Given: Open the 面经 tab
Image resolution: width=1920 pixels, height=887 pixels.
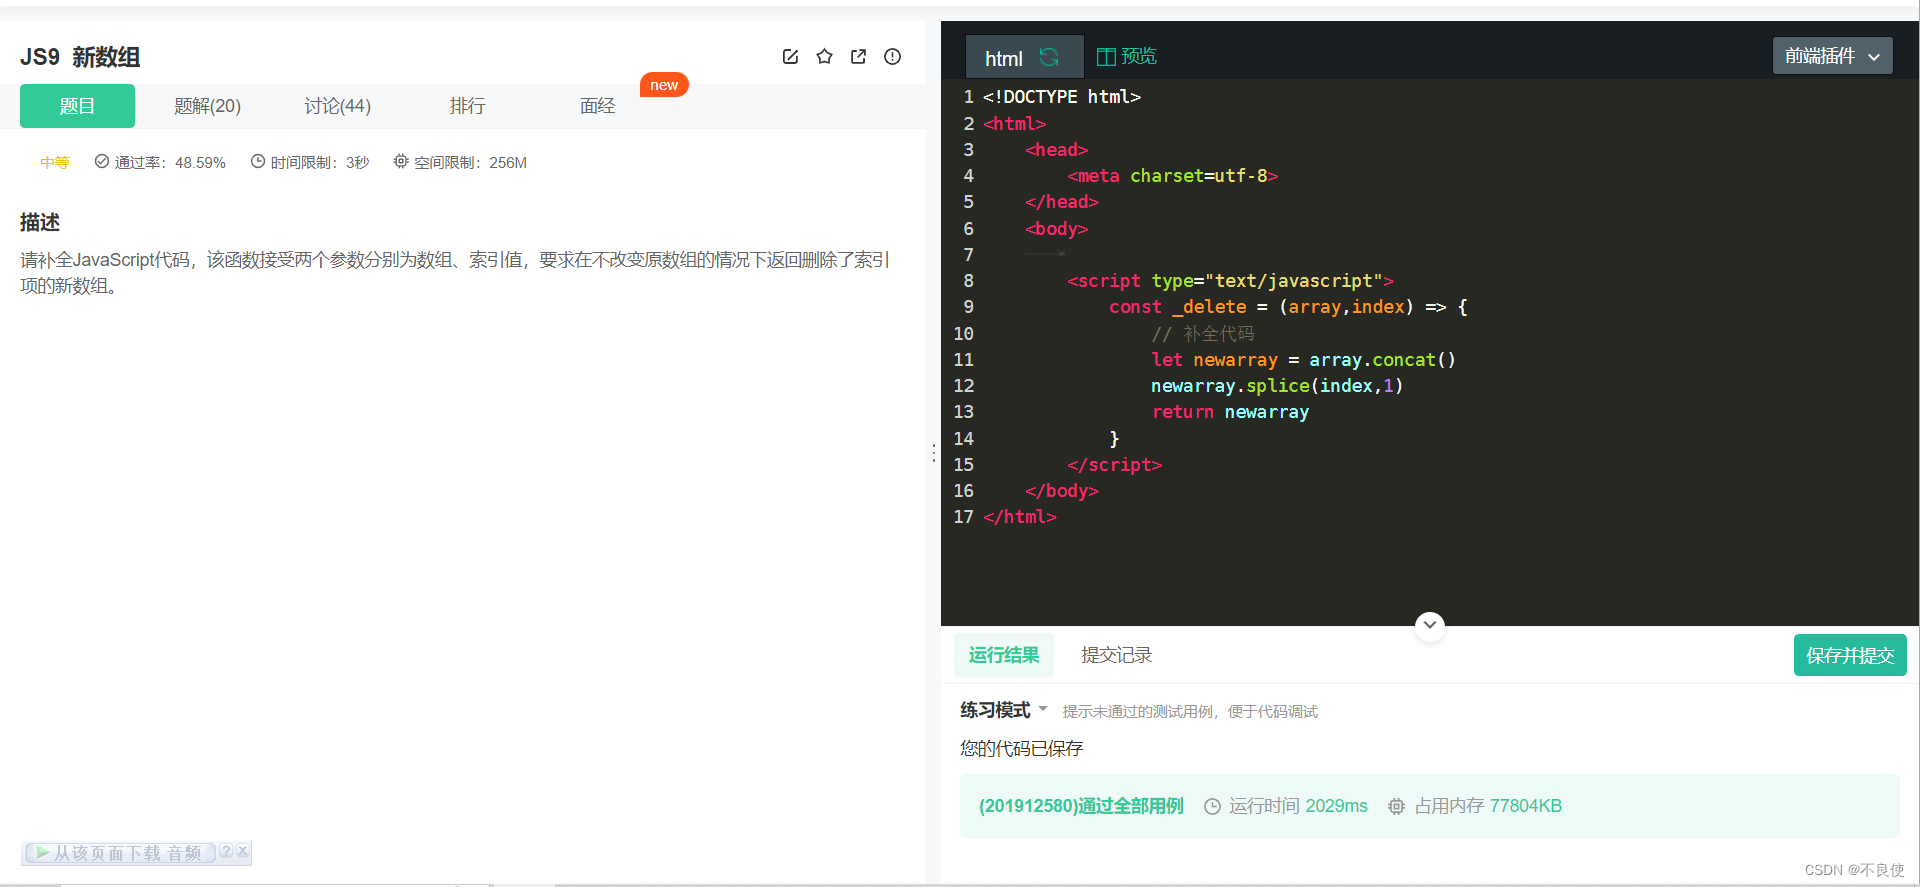Looking at the screenshot, I should coord(597,106).
